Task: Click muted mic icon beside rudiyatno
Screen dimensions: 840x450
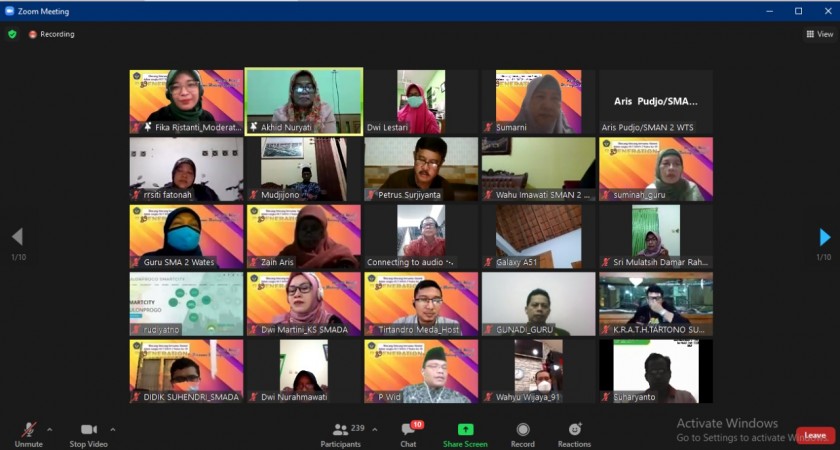Action: [136, 330]
